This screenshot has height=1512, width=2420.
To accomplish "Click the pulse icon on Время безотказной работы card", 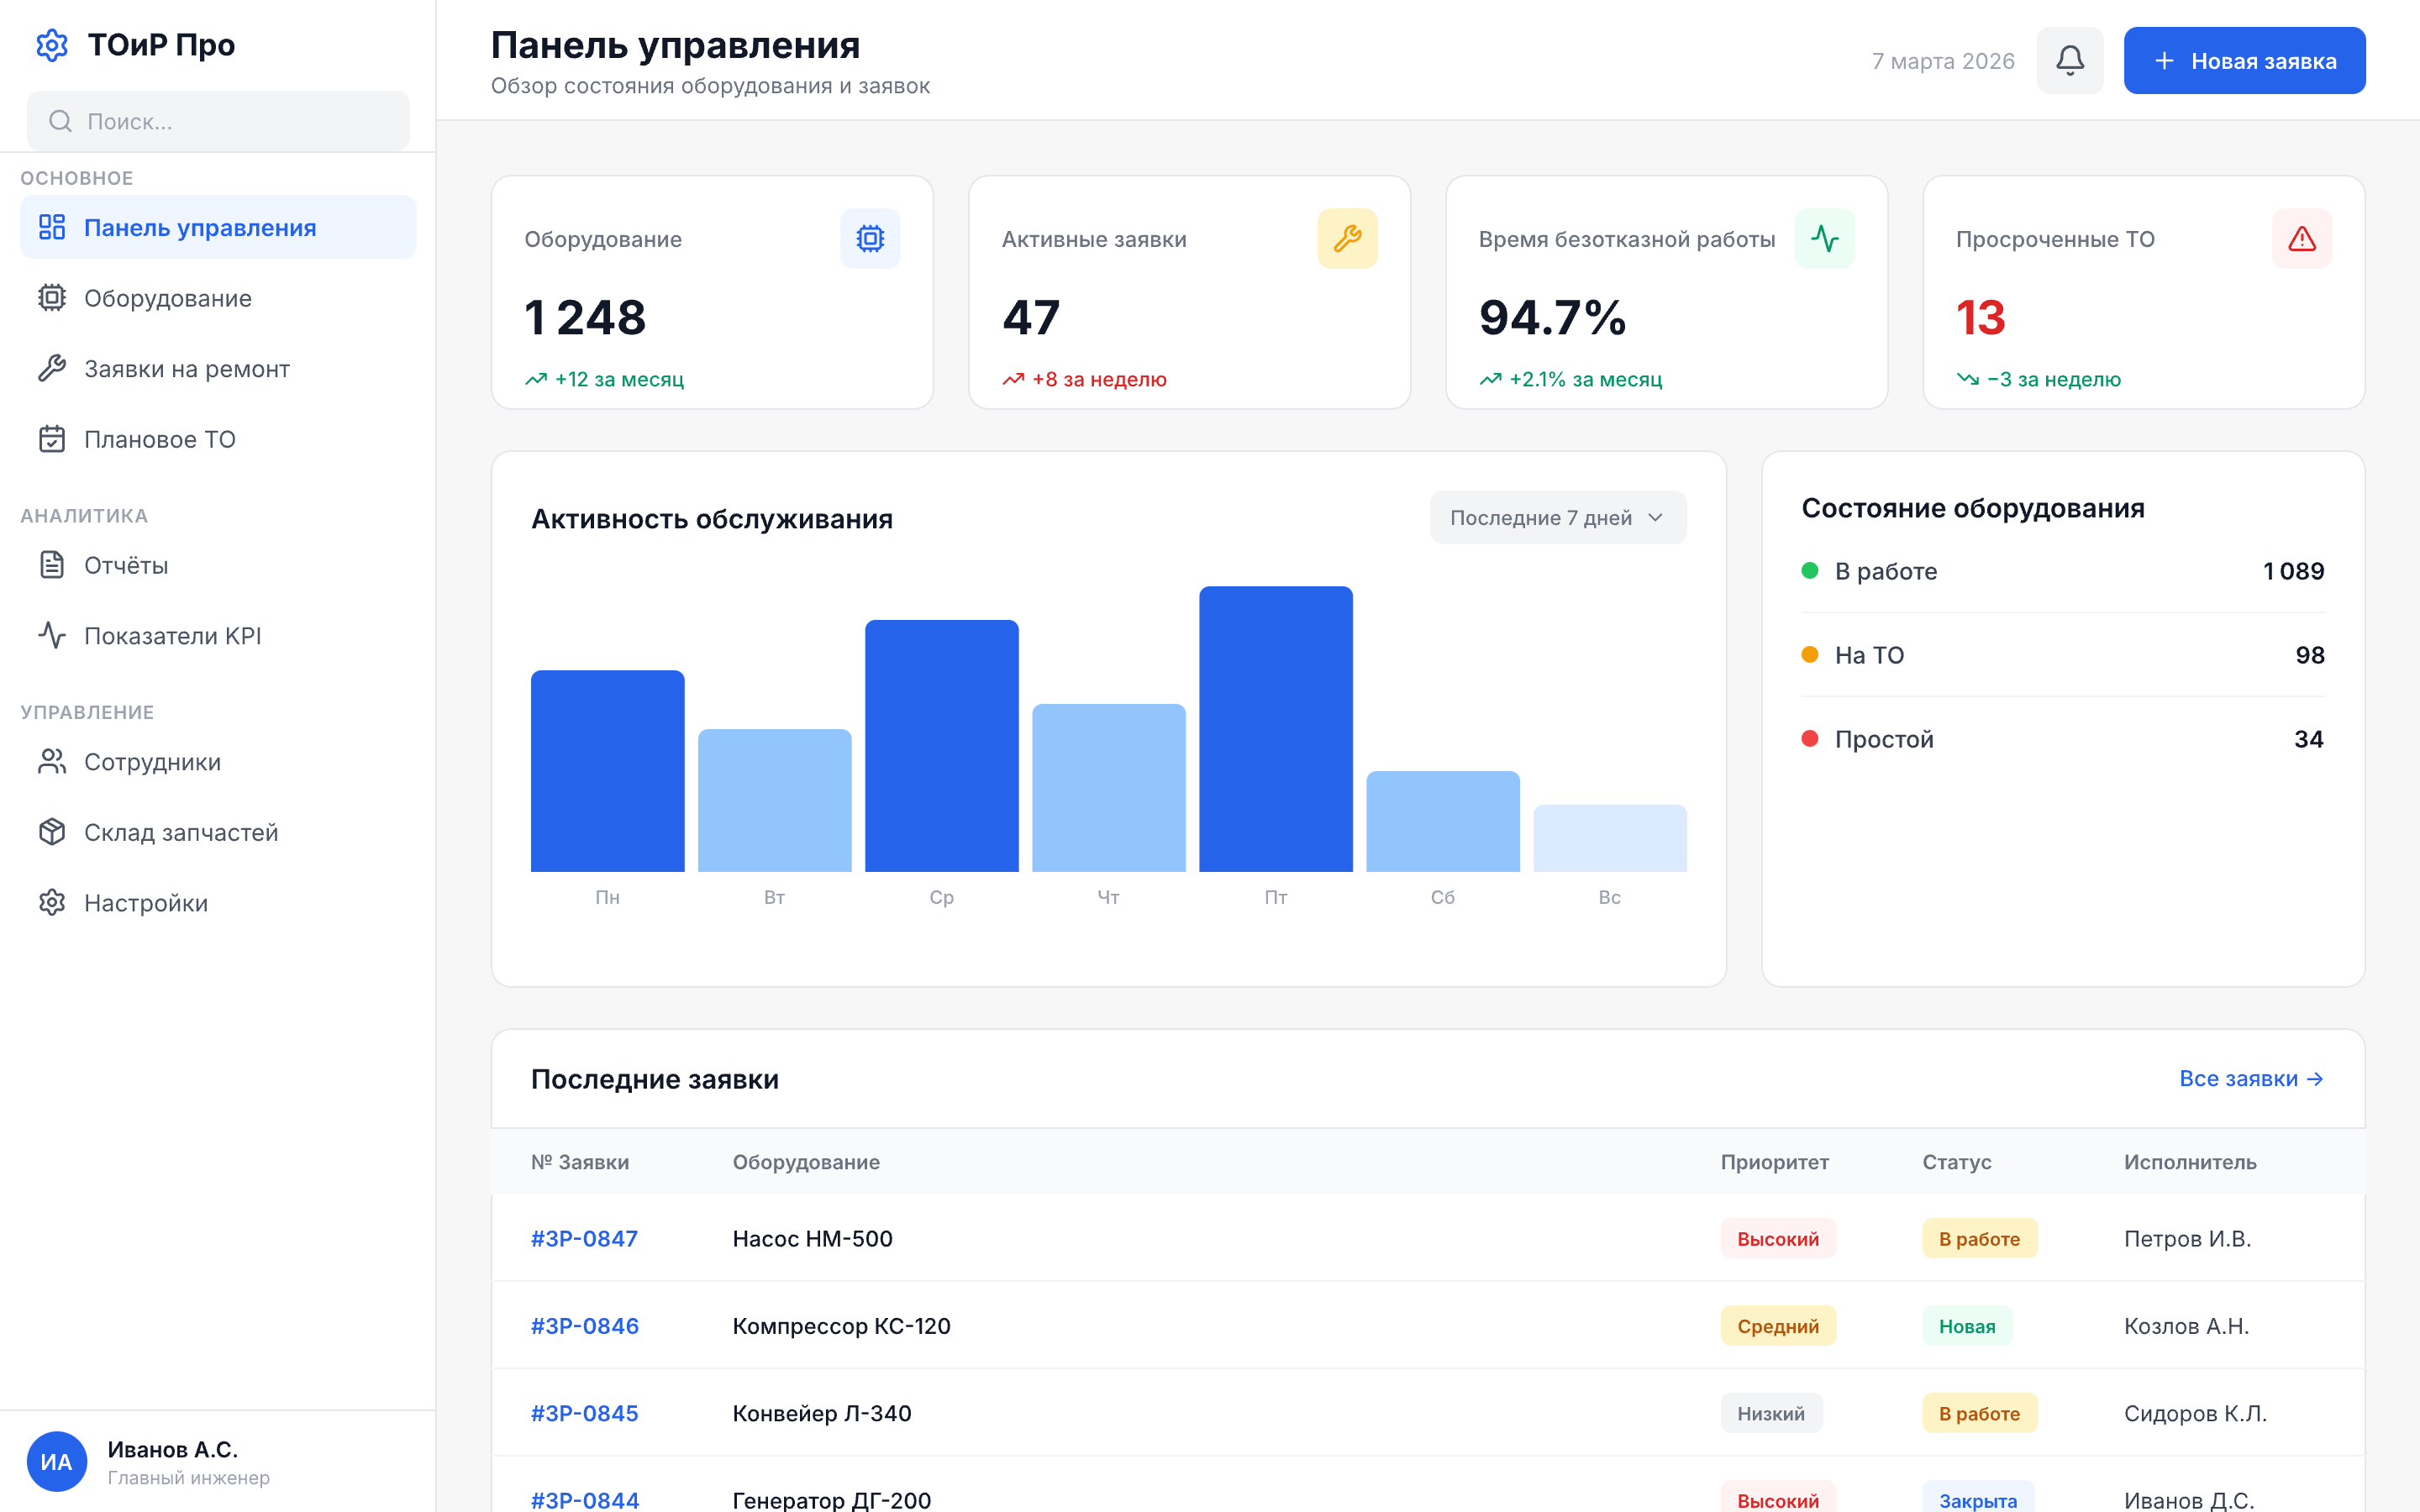I will point(1824,238).
